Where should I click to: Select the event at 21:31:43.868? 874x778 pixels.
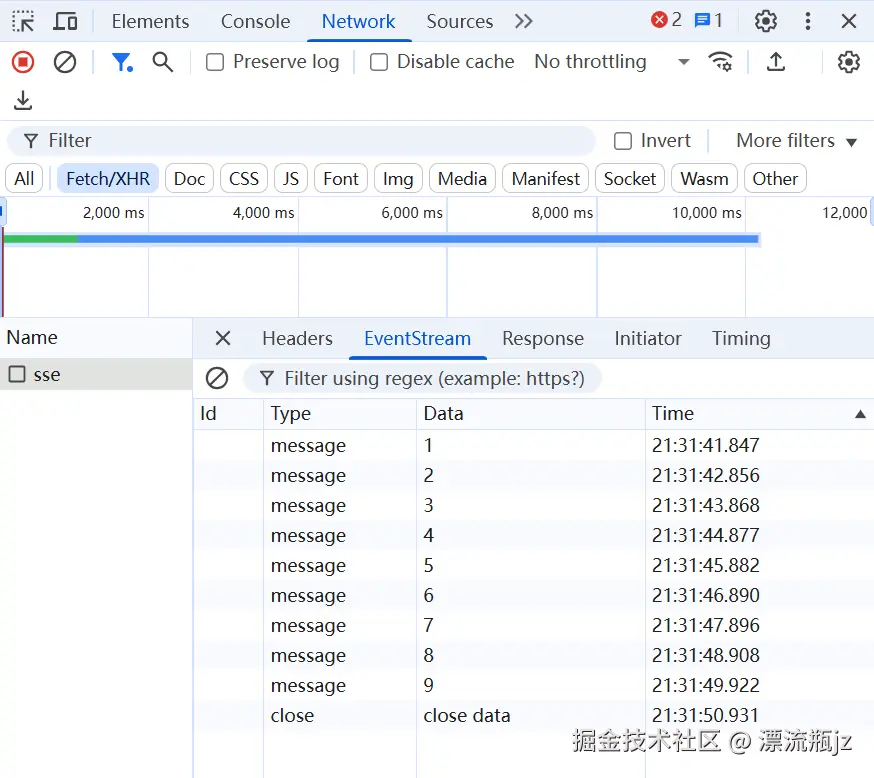pyautogui.click(x=533, y=505)
